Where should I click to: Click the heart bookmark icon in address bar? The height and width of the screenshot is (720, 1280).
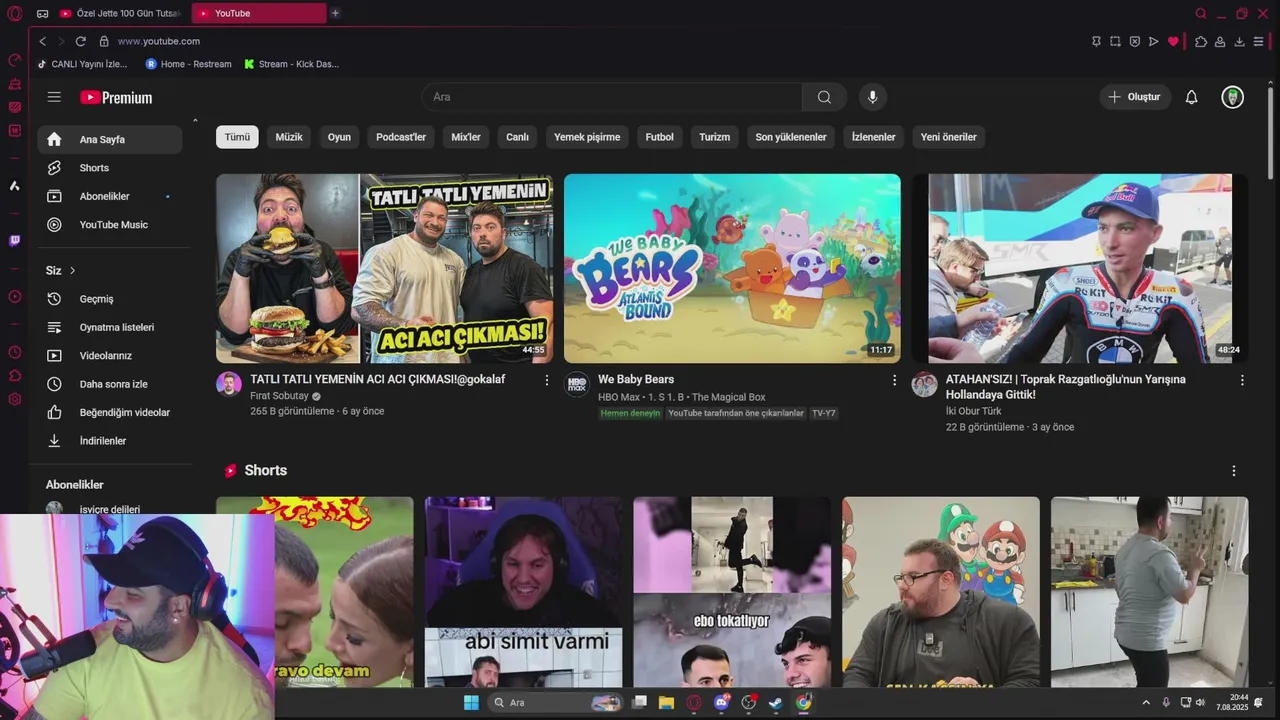pyautogui.click(x=1173, y=41)
